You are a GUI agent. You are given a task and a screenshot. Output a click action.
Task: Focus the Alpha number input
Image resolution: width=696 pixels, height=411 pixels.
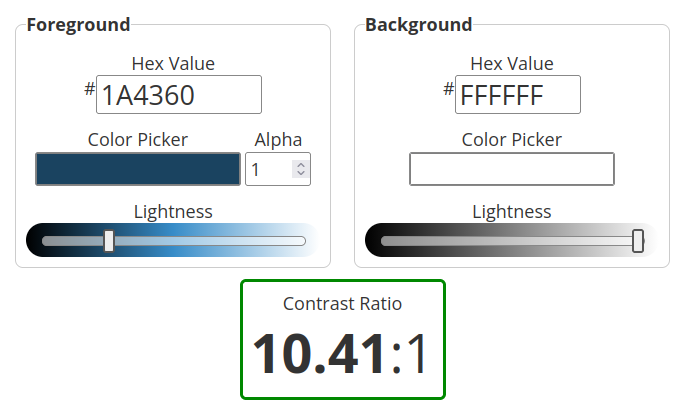tap(268, 169)
